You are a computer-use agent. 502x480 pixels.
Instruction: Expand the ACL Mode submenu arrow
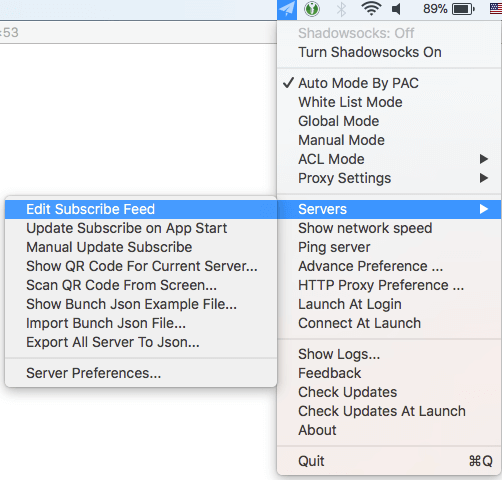click(484, 159)
